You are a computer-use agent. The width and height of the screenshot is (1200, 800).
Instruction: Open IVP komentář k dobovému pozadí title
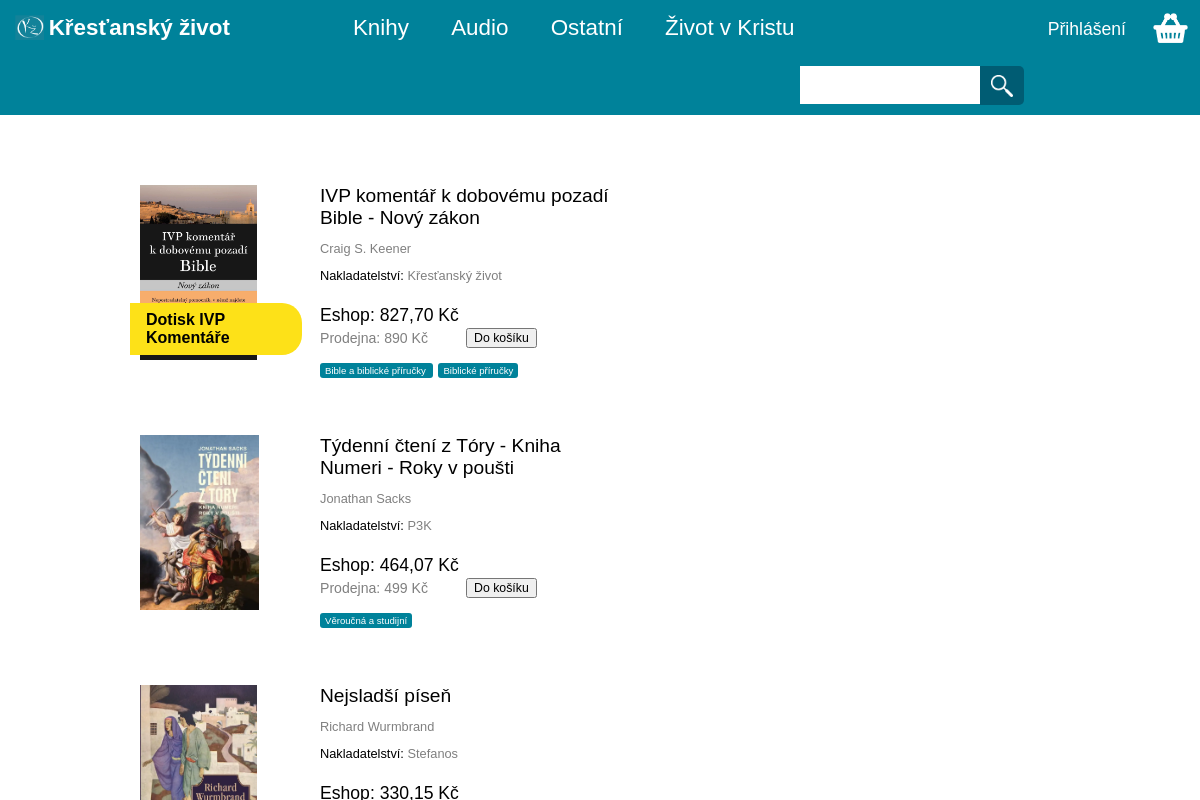coord(464,207)
